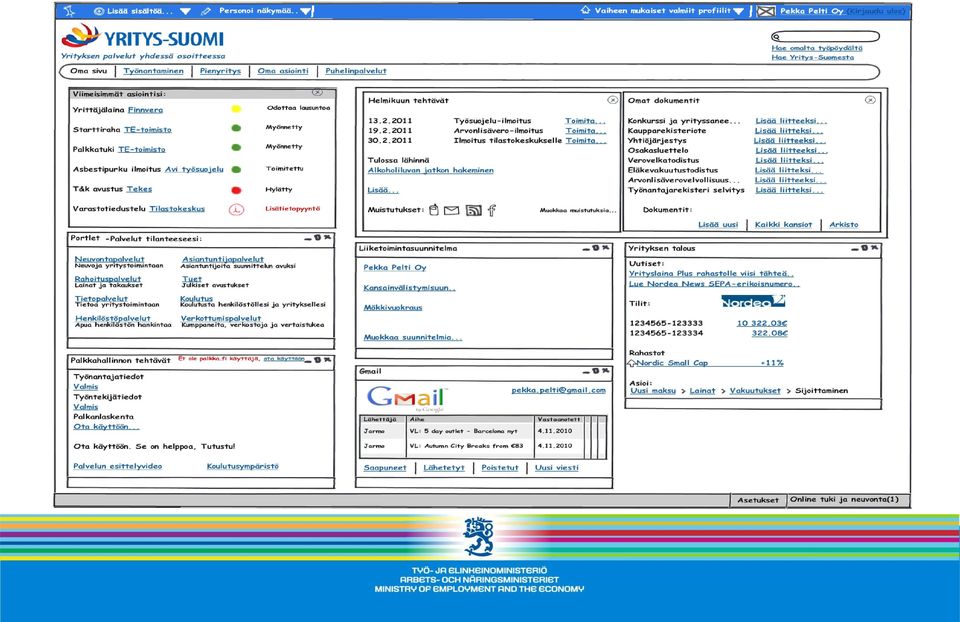The image size is (960, 622).
Task: Click the pencil icon beside Personoi näkymää
Action: point(206,11)
